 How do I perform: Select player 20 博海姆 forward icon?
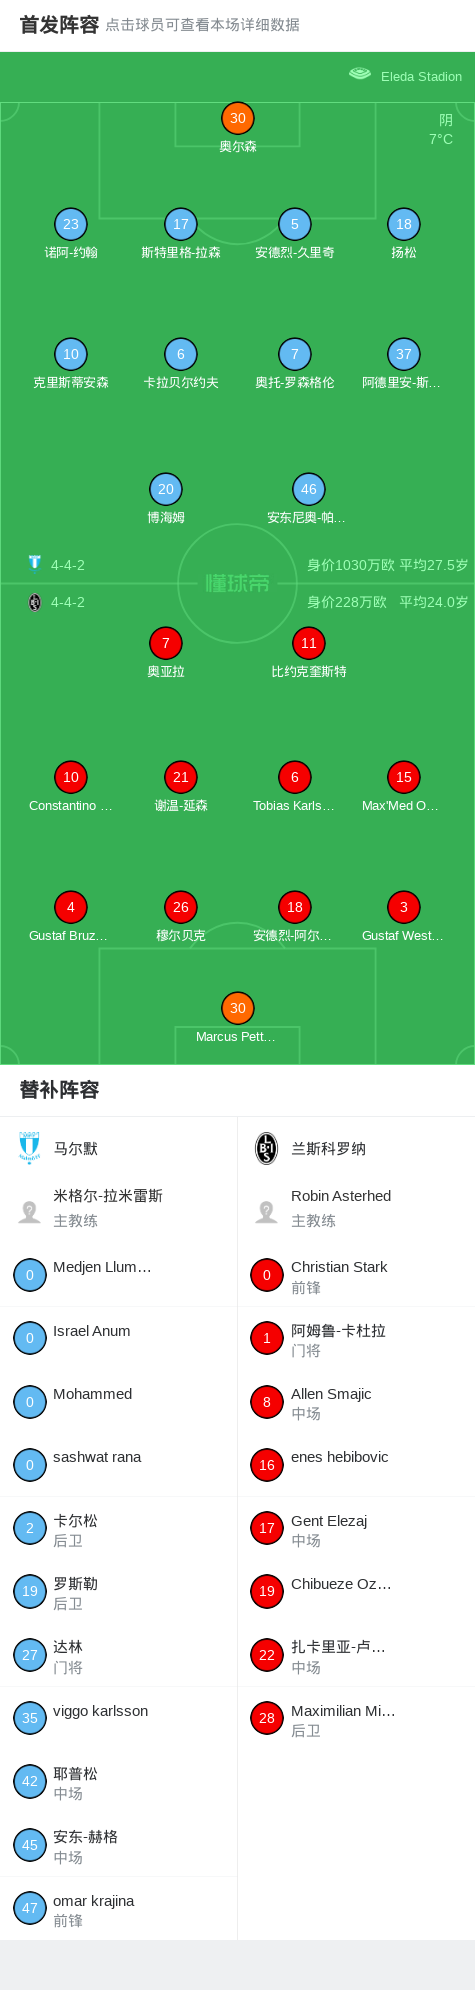point(166,489)
